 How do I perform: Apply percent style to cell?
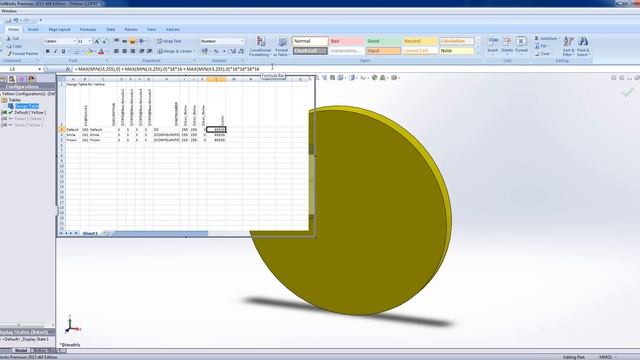pyautogui.click(x=216, y=51)
